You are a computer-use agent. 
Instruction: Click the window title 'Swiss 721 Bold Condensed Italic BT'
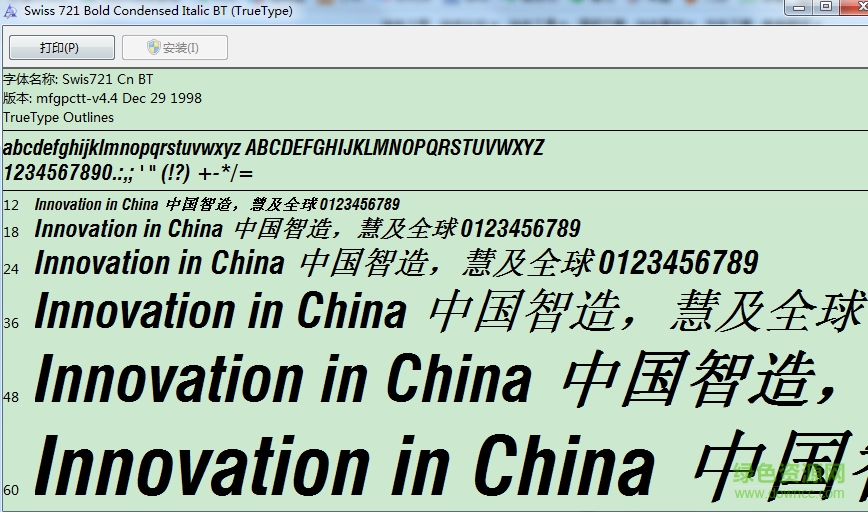(158, 11)
